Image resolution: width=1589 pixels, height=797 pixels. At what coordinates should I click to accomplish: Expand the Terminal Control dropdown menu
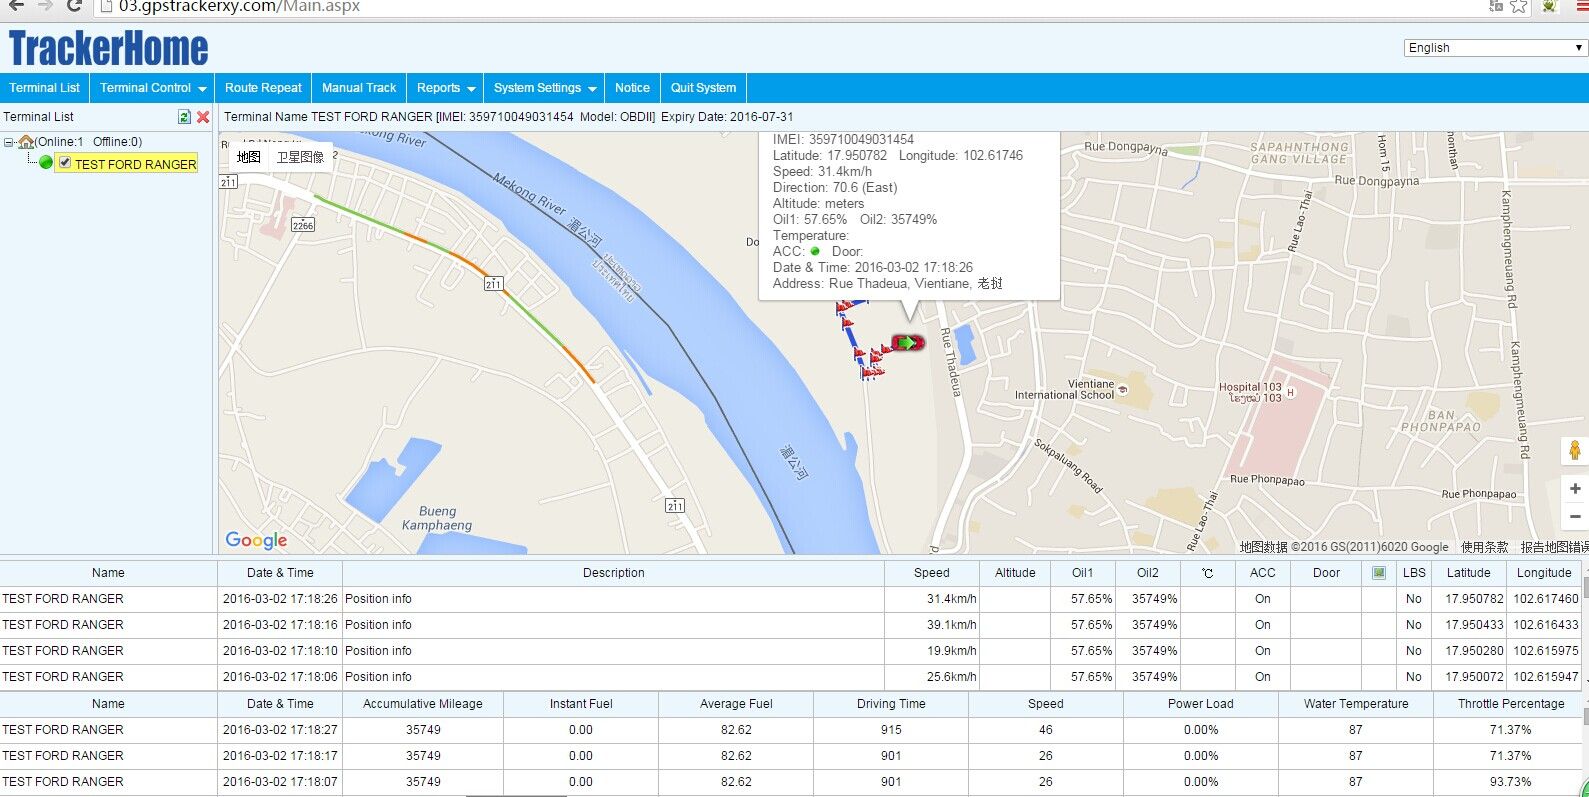point(153,88)
